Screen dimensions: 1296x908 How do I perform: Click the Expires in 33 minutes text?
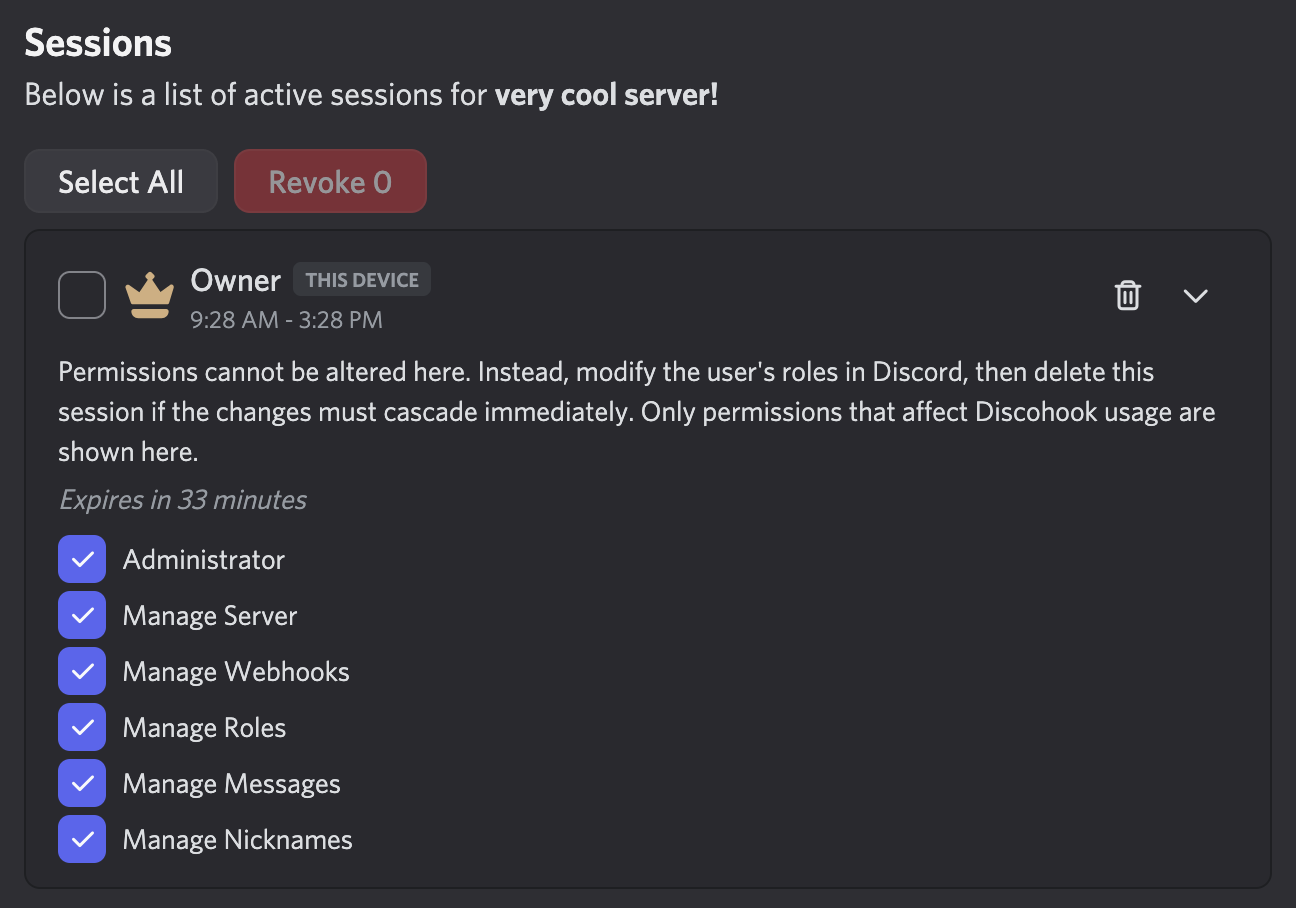tap(183, 499)
